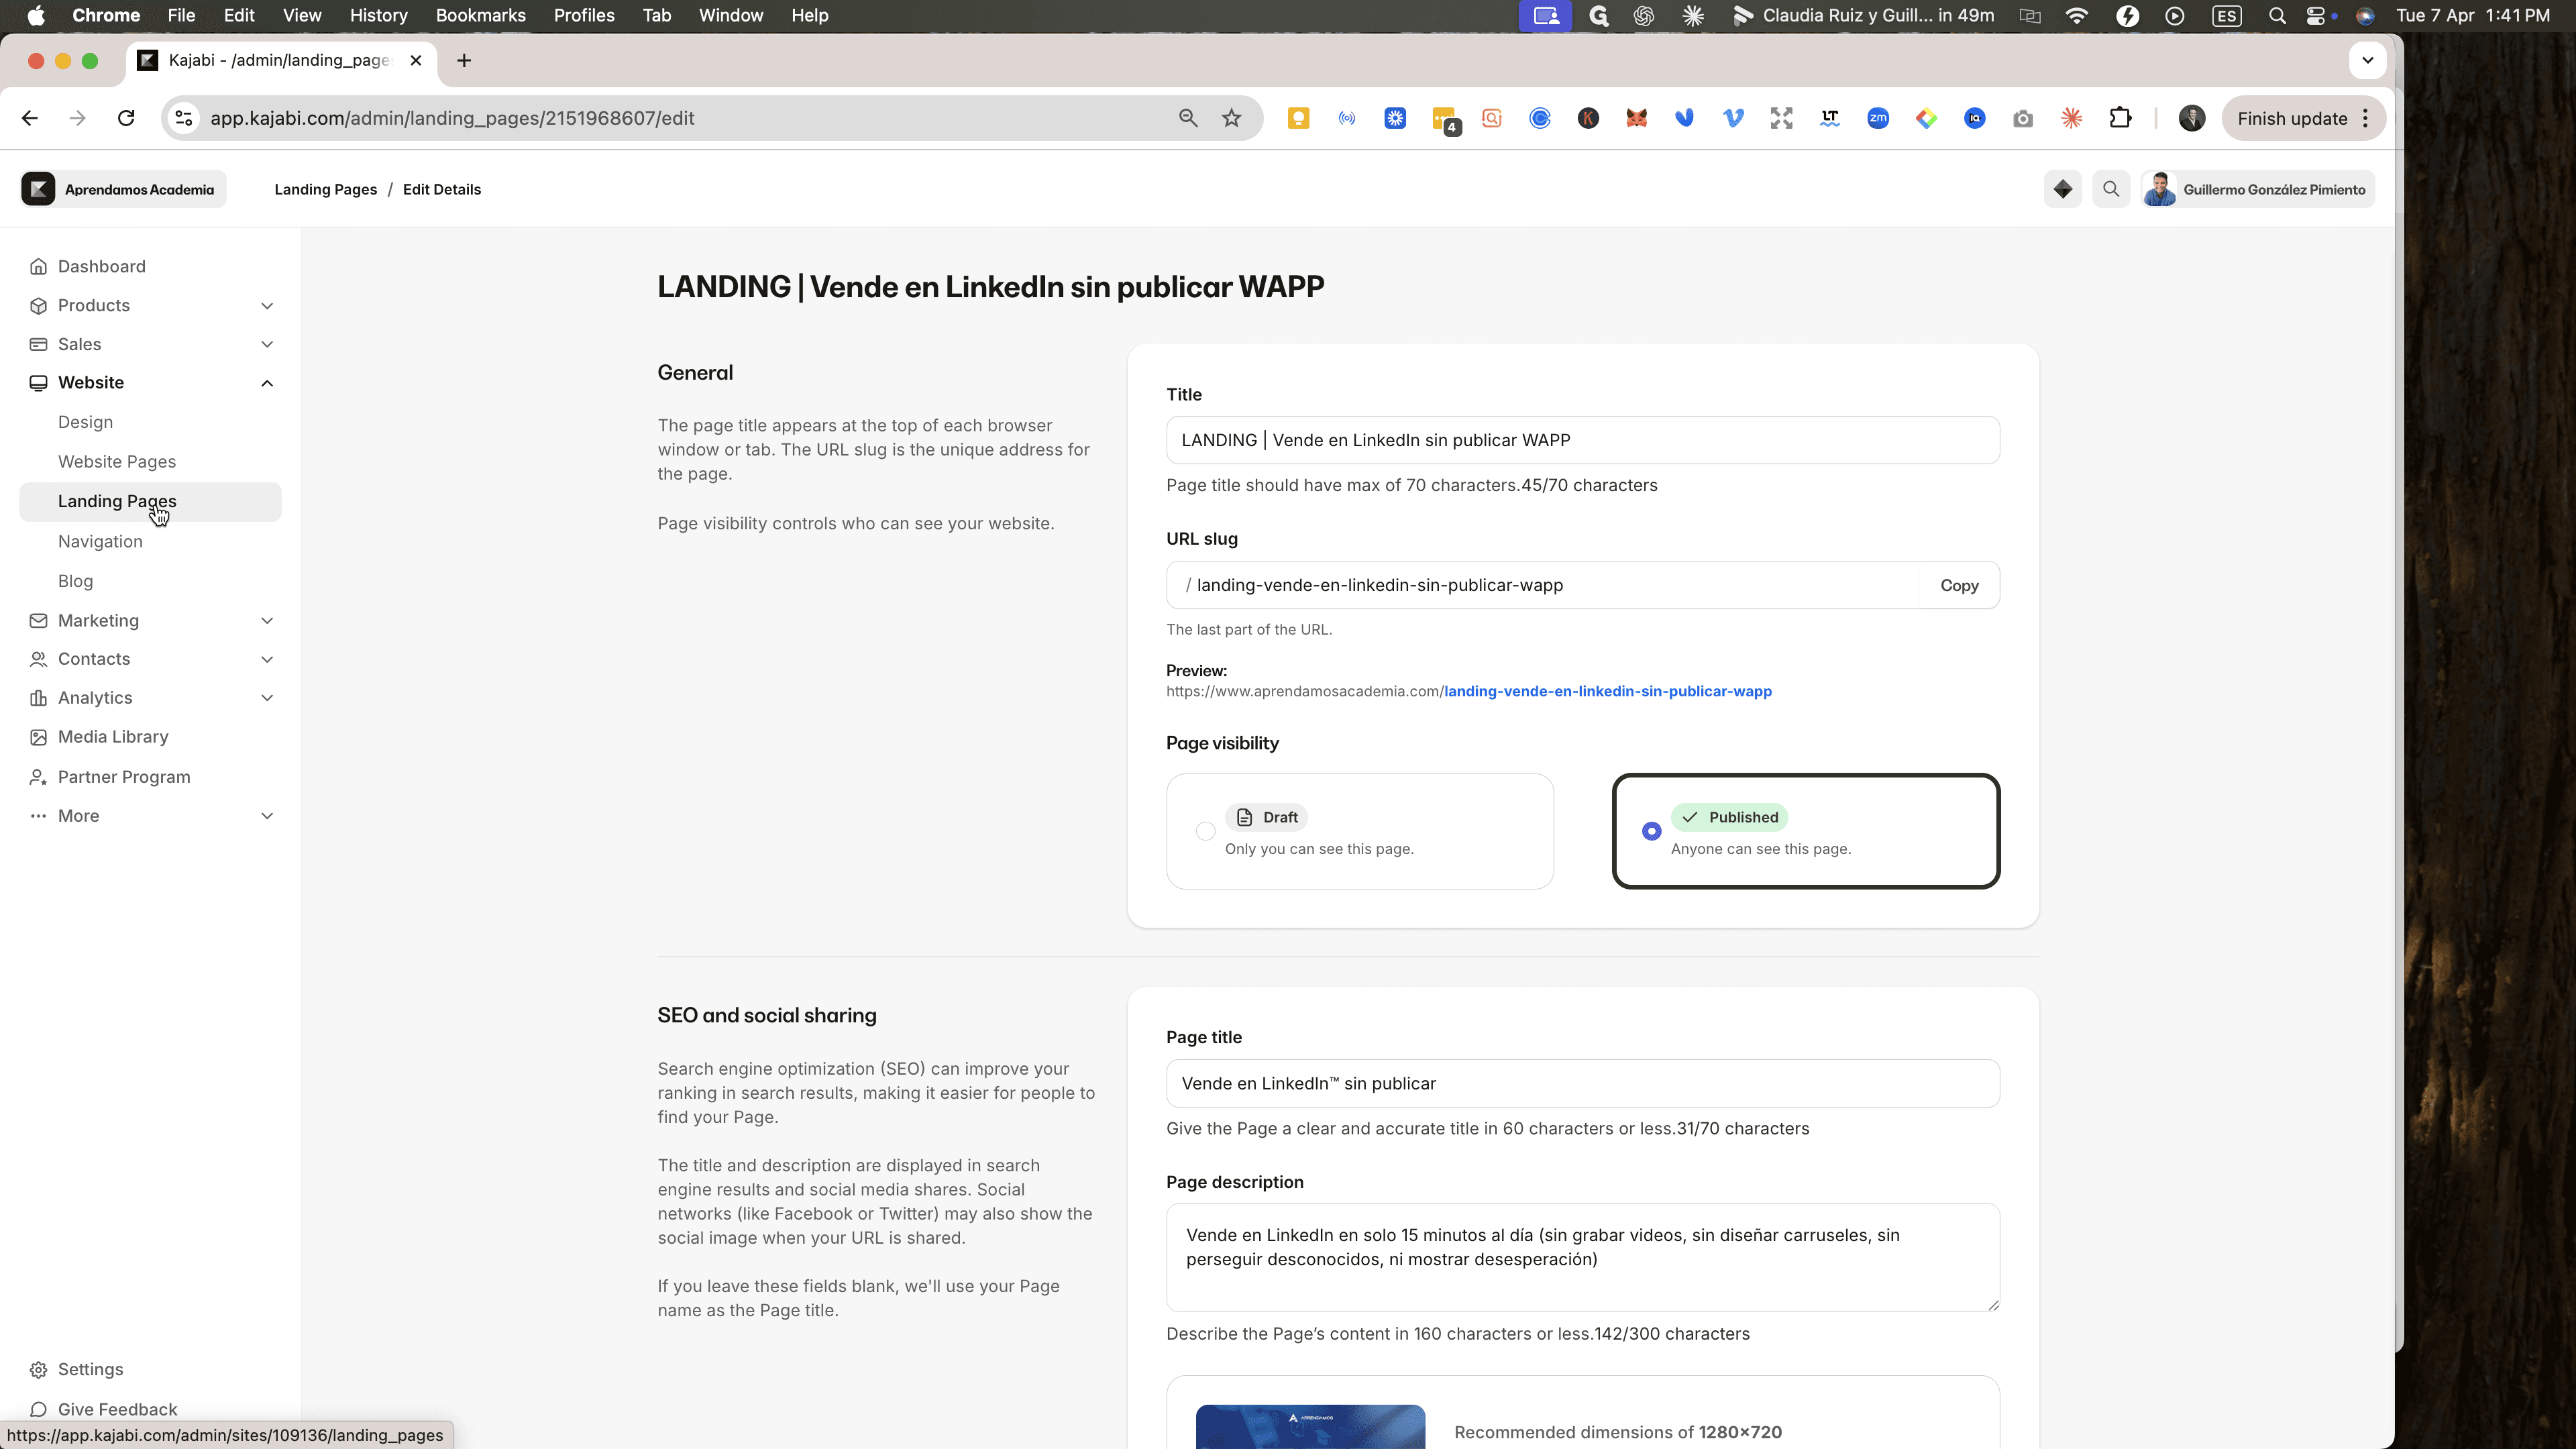Open new tab with plus button
This screenshot has height=1449, width=2576.
click(464, 60)
